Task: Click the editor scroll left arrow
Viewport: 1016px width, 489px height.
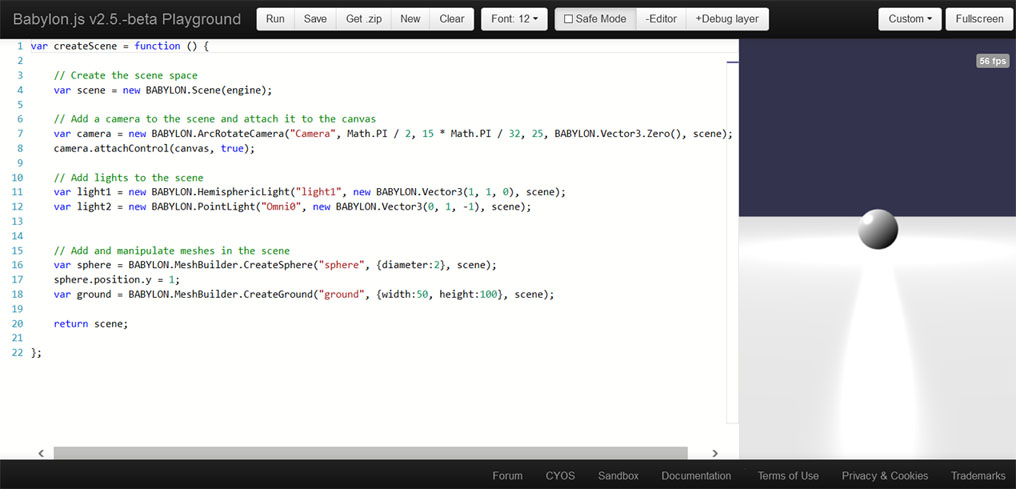Action: [x=41, y=453]
